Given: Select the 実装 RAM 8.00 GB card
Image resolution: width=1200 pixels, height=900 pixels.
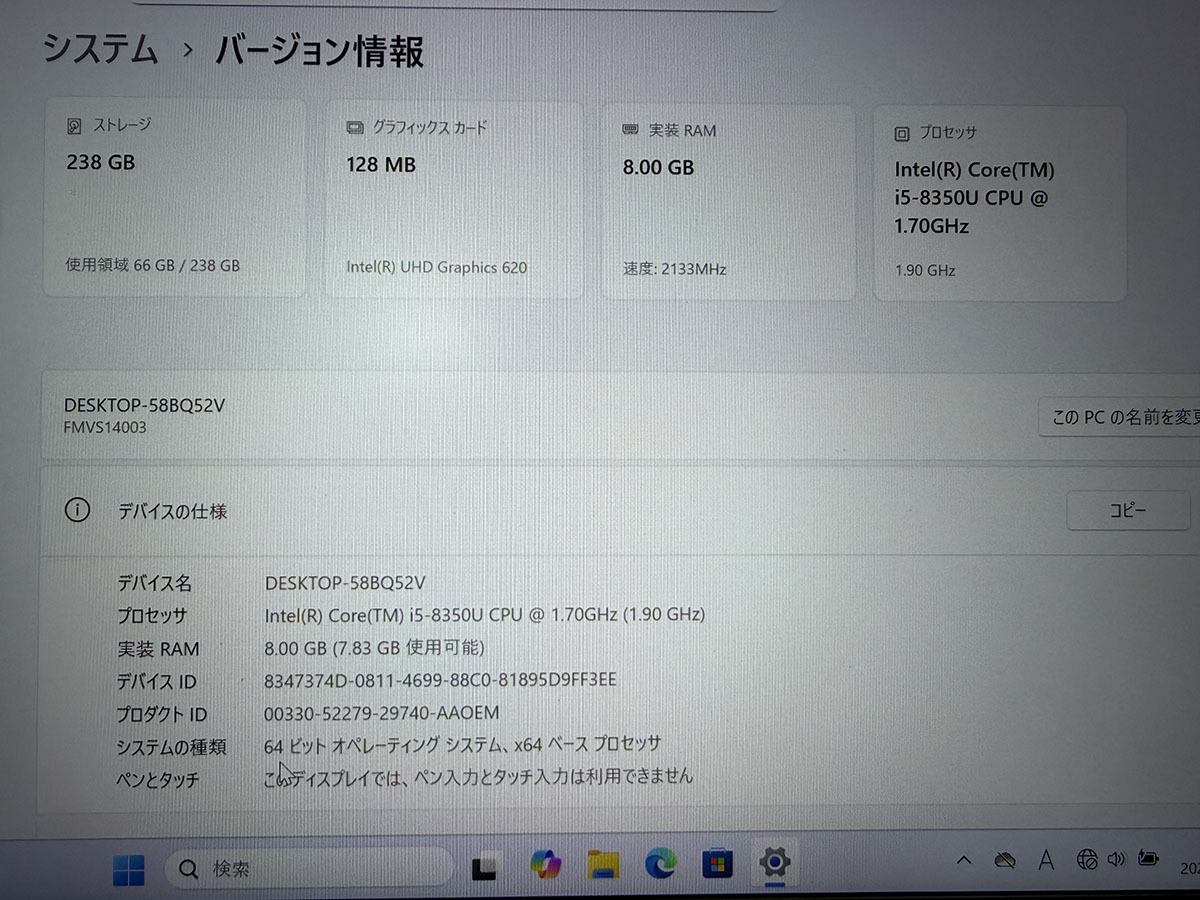Looking at the screenshot, I should click(x=727, y=202).
